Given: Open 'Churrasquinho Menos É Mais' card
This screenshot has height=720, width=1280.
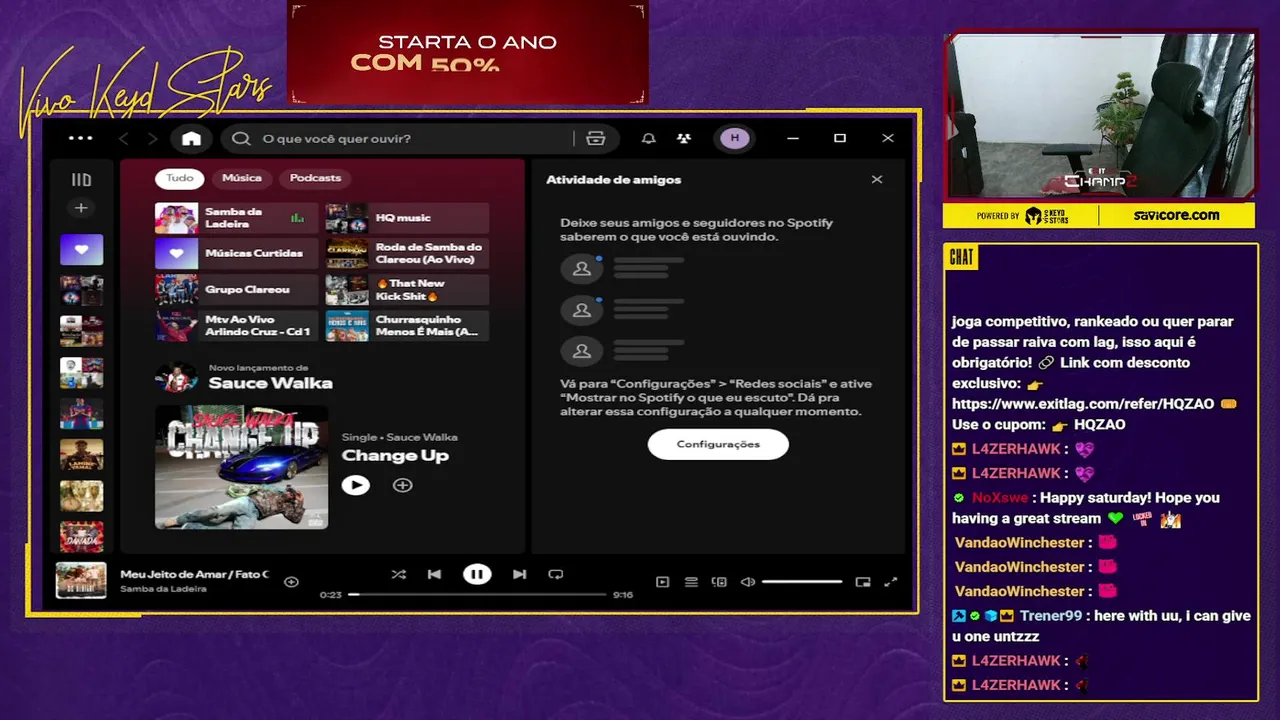Looking at the screenshot, I should coord(407,326).
